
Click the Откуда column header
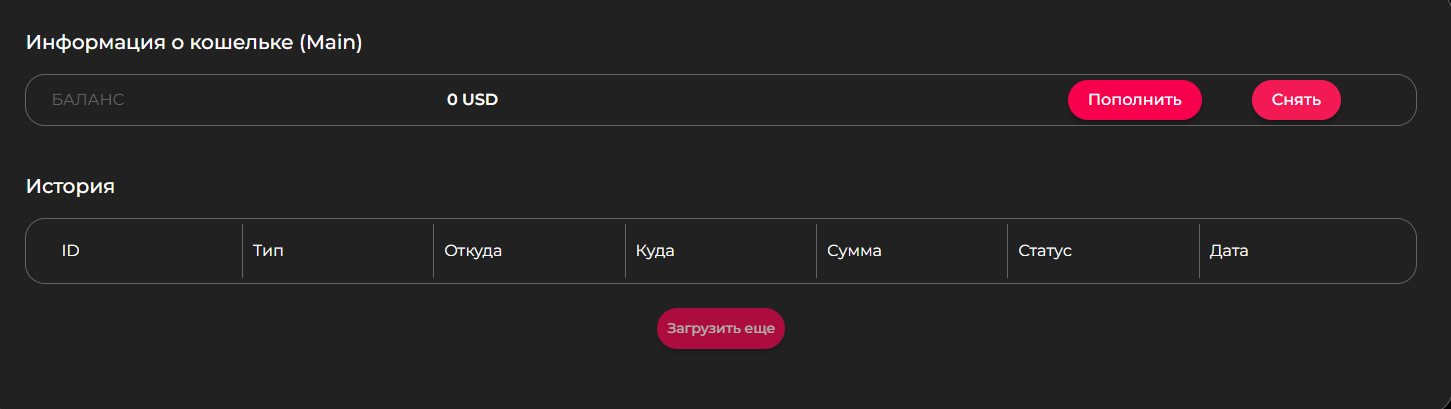click(x=473, y=251)
